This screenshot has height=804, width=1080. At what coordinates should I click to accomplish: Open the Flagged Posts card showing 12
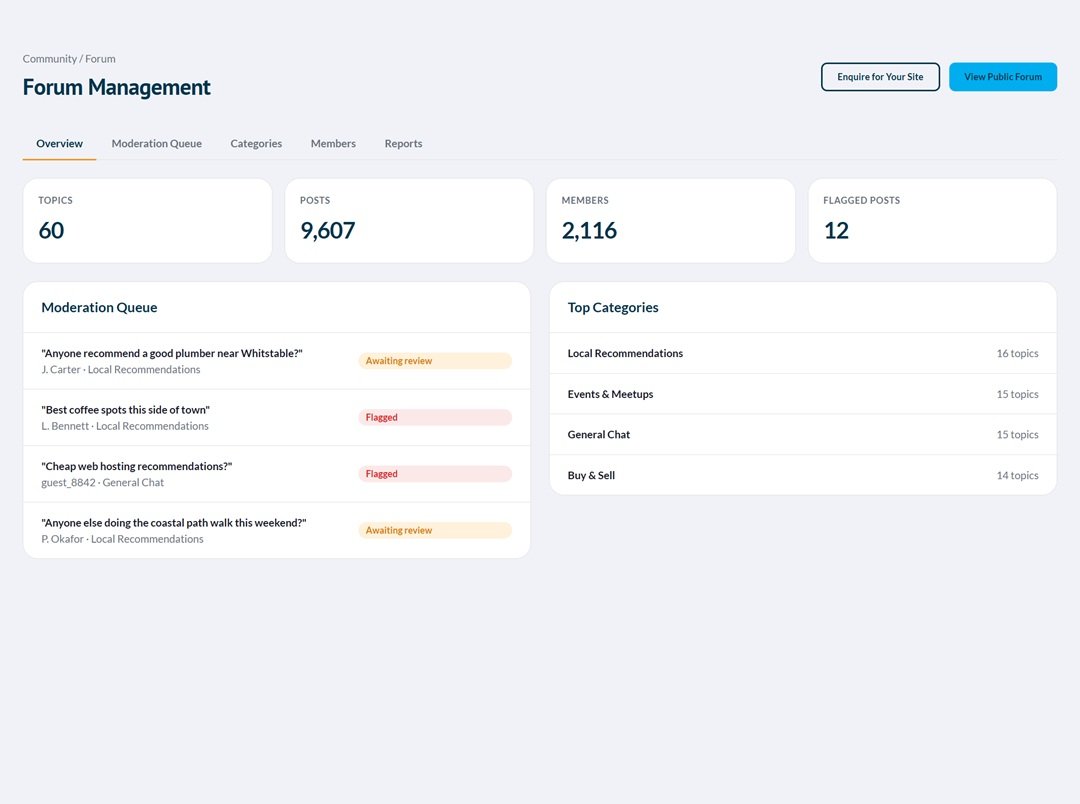(933, 220)
